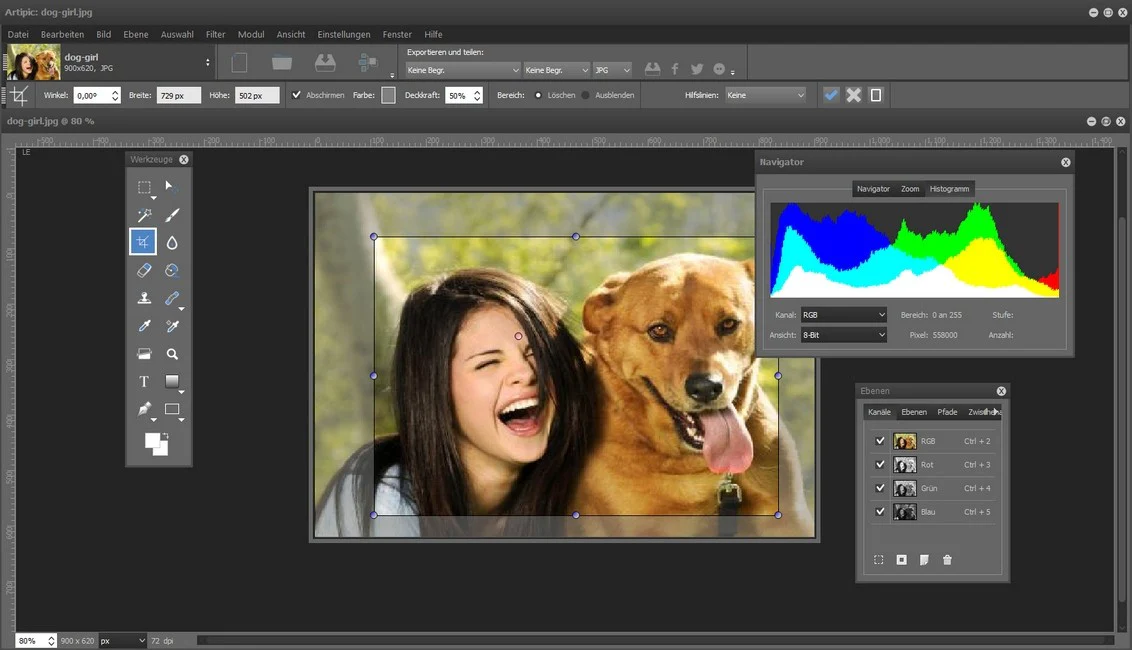Share image via Twitter icon
The height and width of the screenshot is (650, 1132).
[x=697, y=69]
